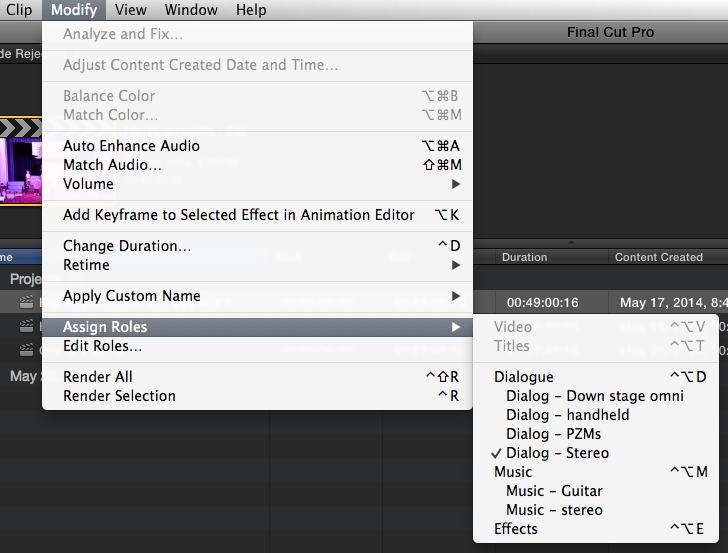The image size is (728, 553).
Task: Click the Content Created column header
Action: (668, 257)
